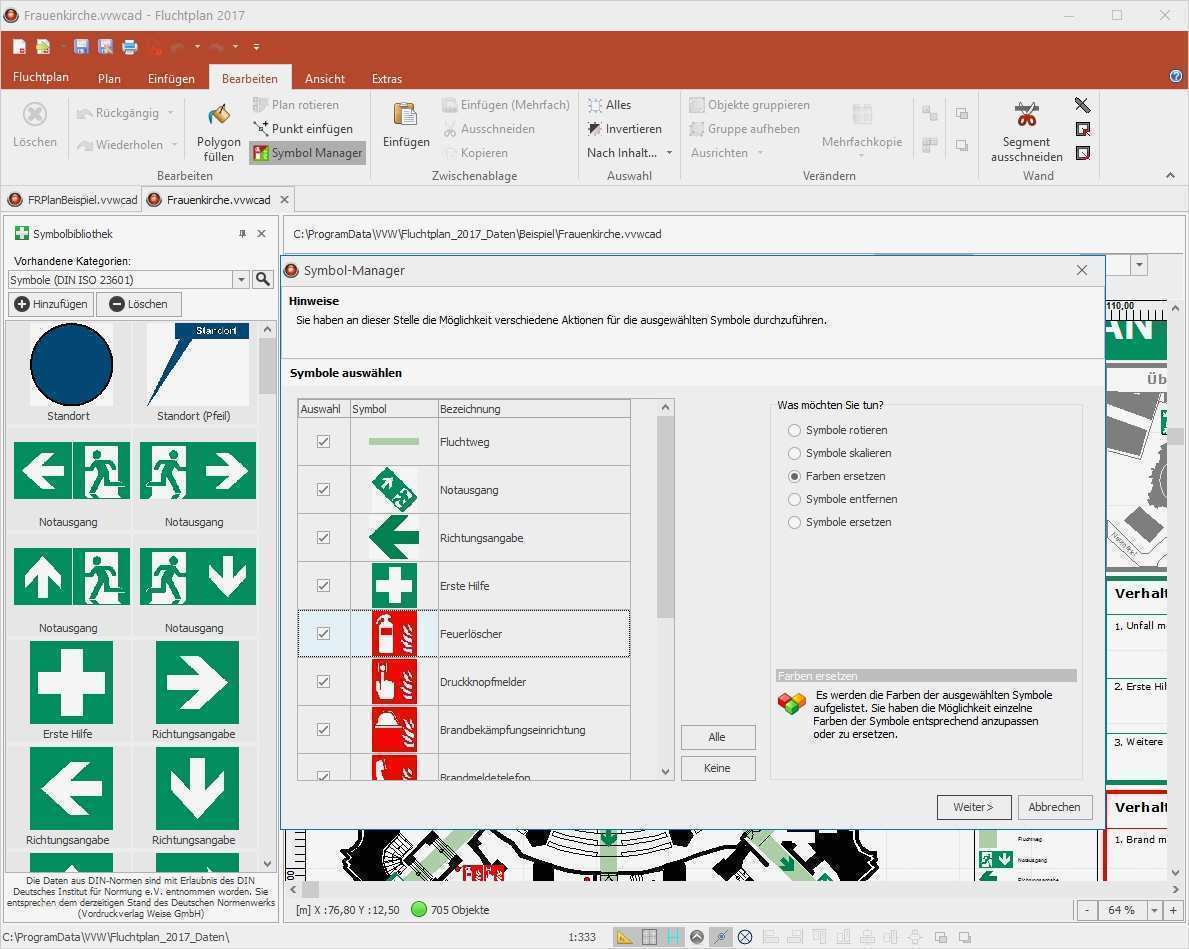
Task: Open the Fluchtplan ribbon tab
Action: pos(41,77)
